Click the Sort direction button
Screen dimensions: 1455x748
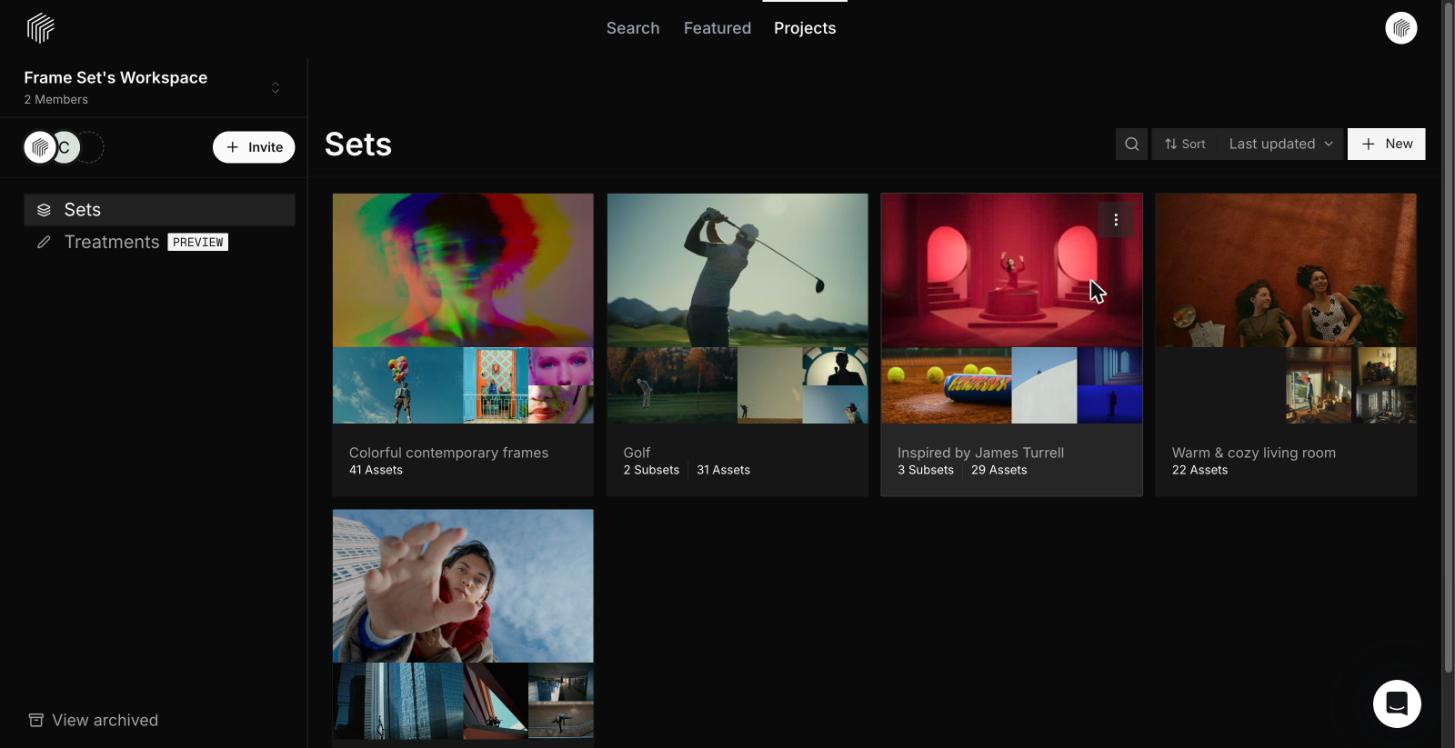tap(1185, 144)
